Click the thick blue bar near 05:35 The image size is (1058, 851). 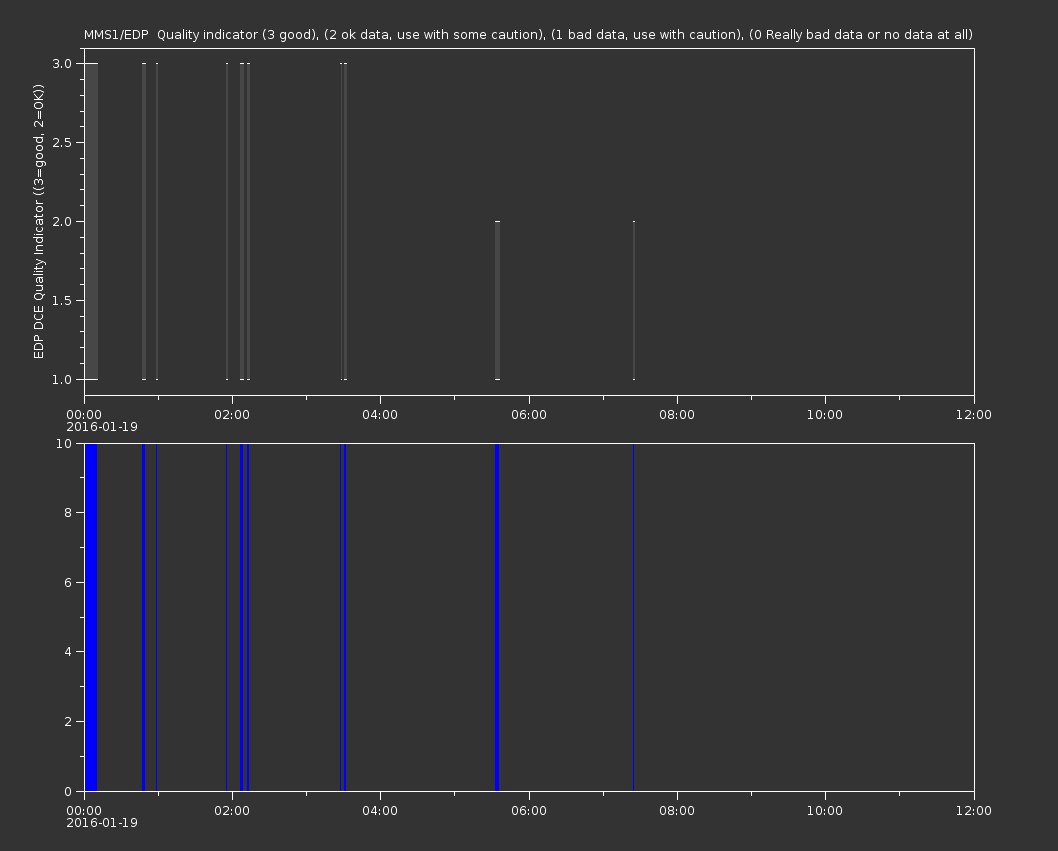(497, 617)
